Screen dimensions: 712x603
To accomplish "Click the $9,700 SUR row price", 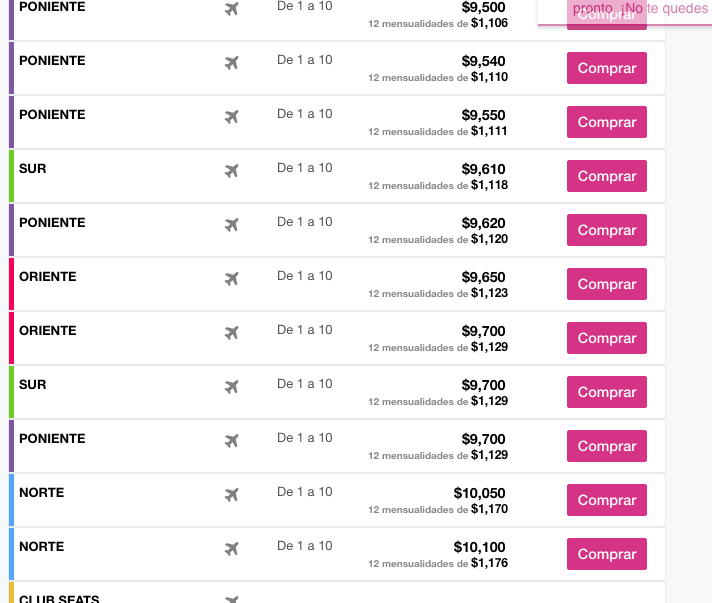I will tap(483, 385).
